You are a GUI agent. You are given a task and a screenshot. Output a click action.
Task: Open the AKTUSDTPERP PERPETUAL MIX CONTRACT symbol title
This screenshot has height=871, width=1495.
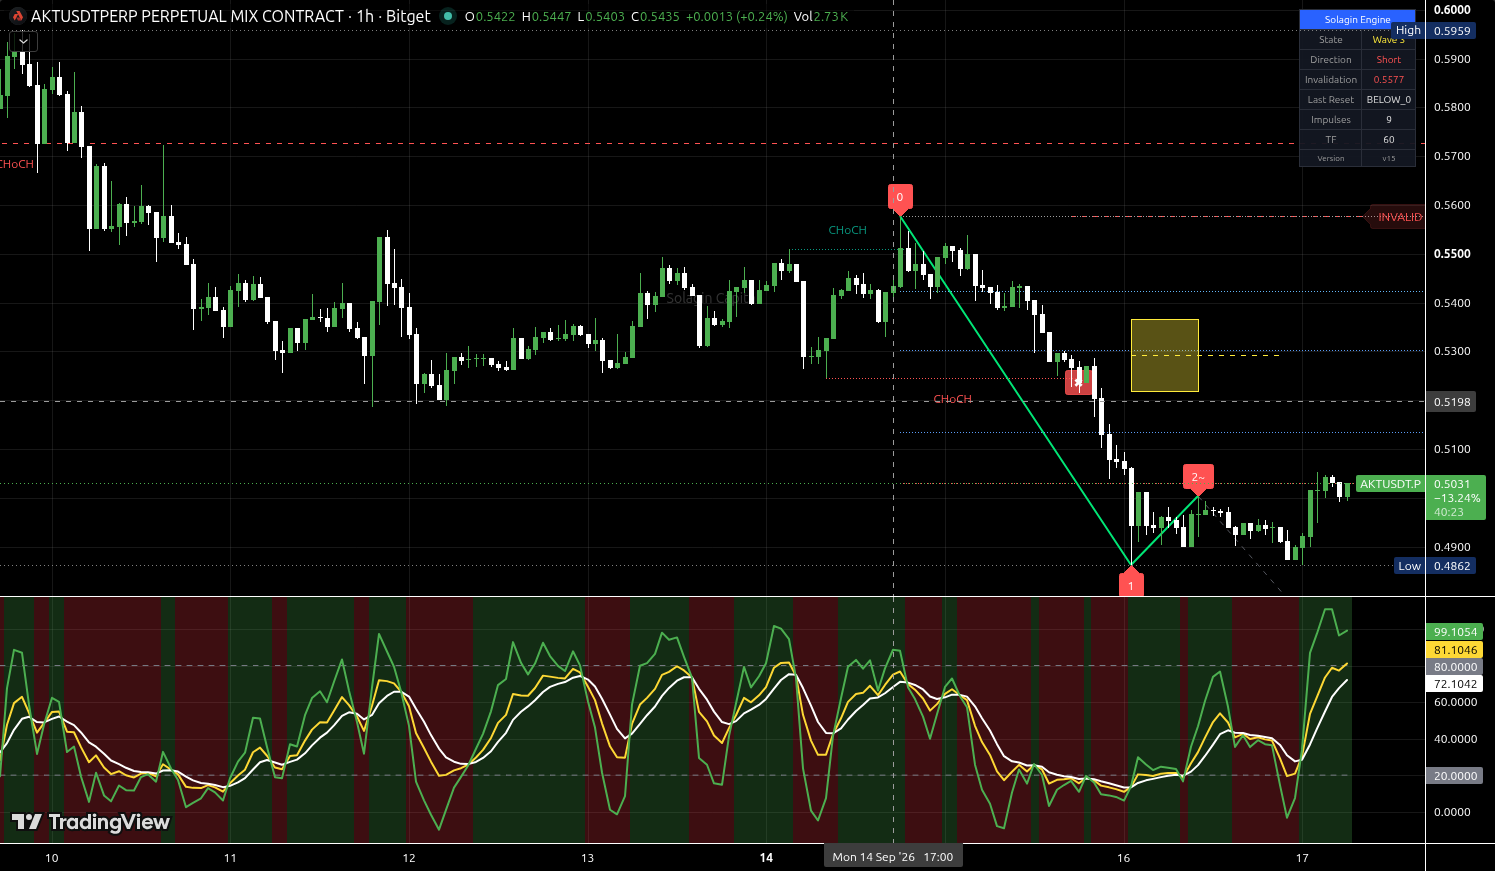tap(231, 16)
